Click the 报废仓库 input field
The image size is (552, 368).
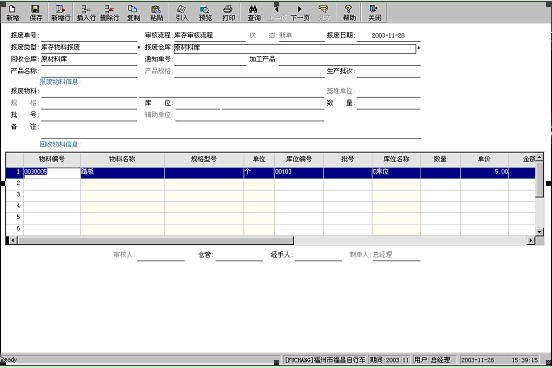(x=295, y=48)
